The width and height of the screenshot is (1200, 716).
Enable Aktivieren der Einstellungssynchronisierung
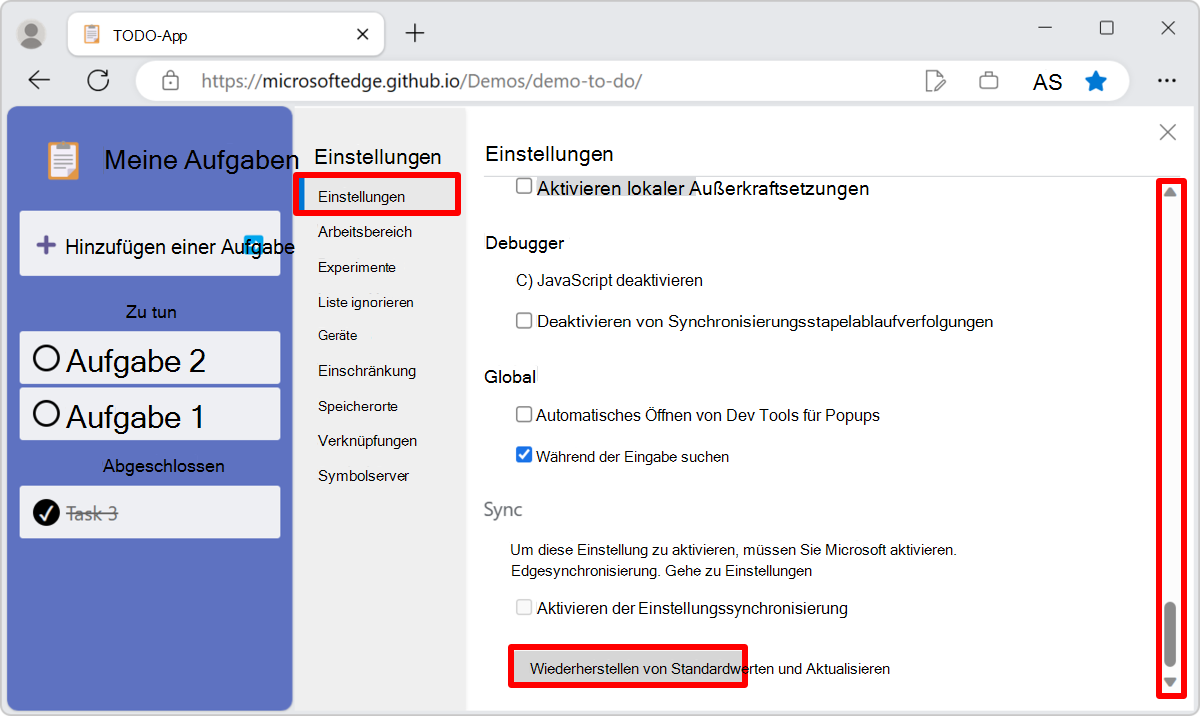click(524, 607)
